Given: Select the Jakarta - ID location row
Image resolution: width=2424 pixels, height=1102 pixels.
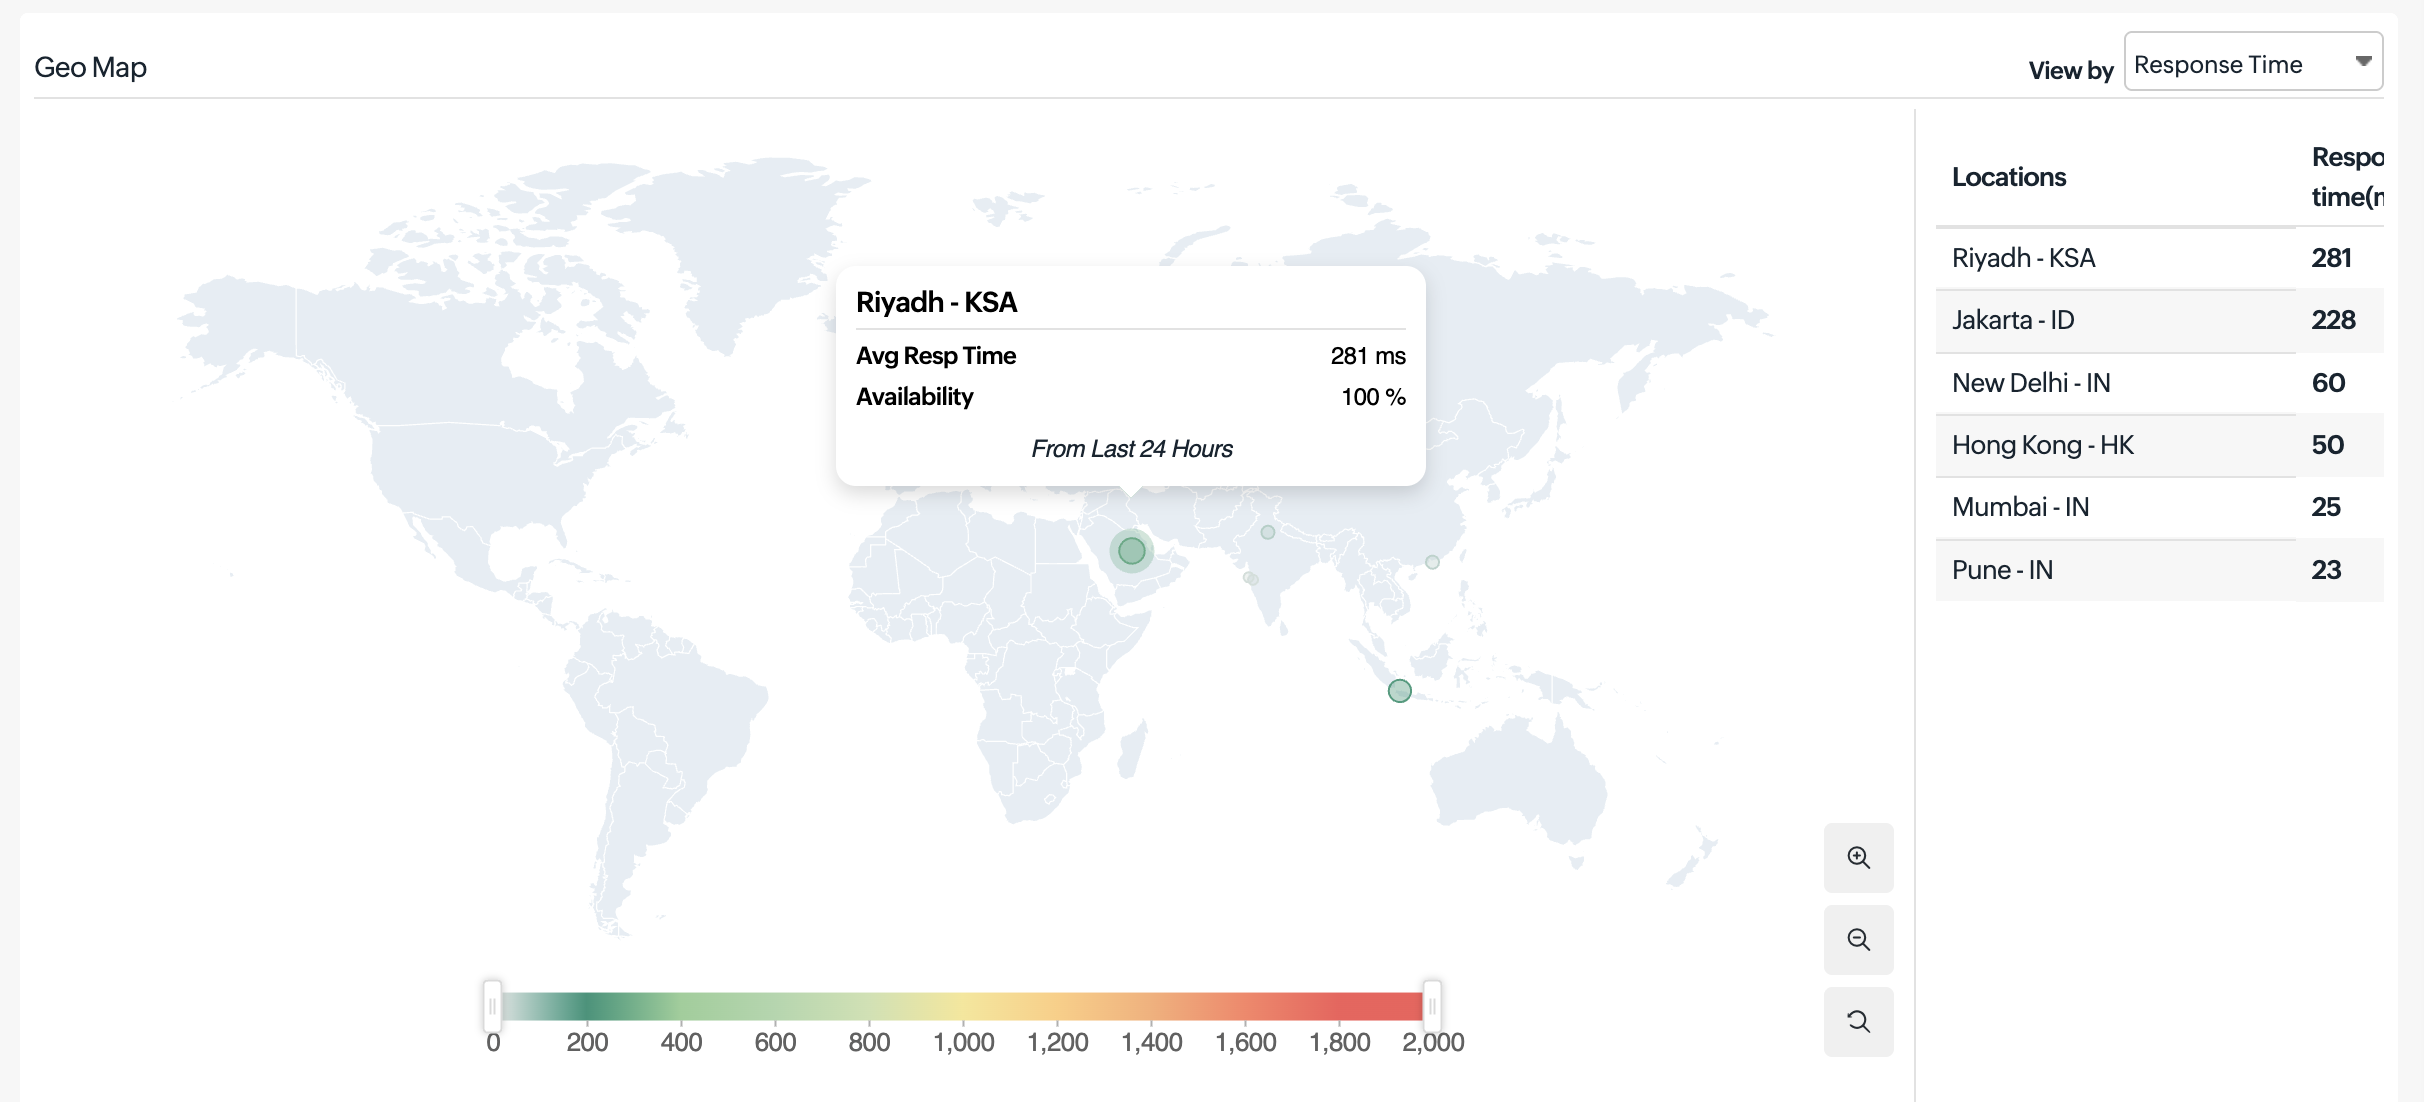Looking at the screenshot, I should [x=2012, y=320].
